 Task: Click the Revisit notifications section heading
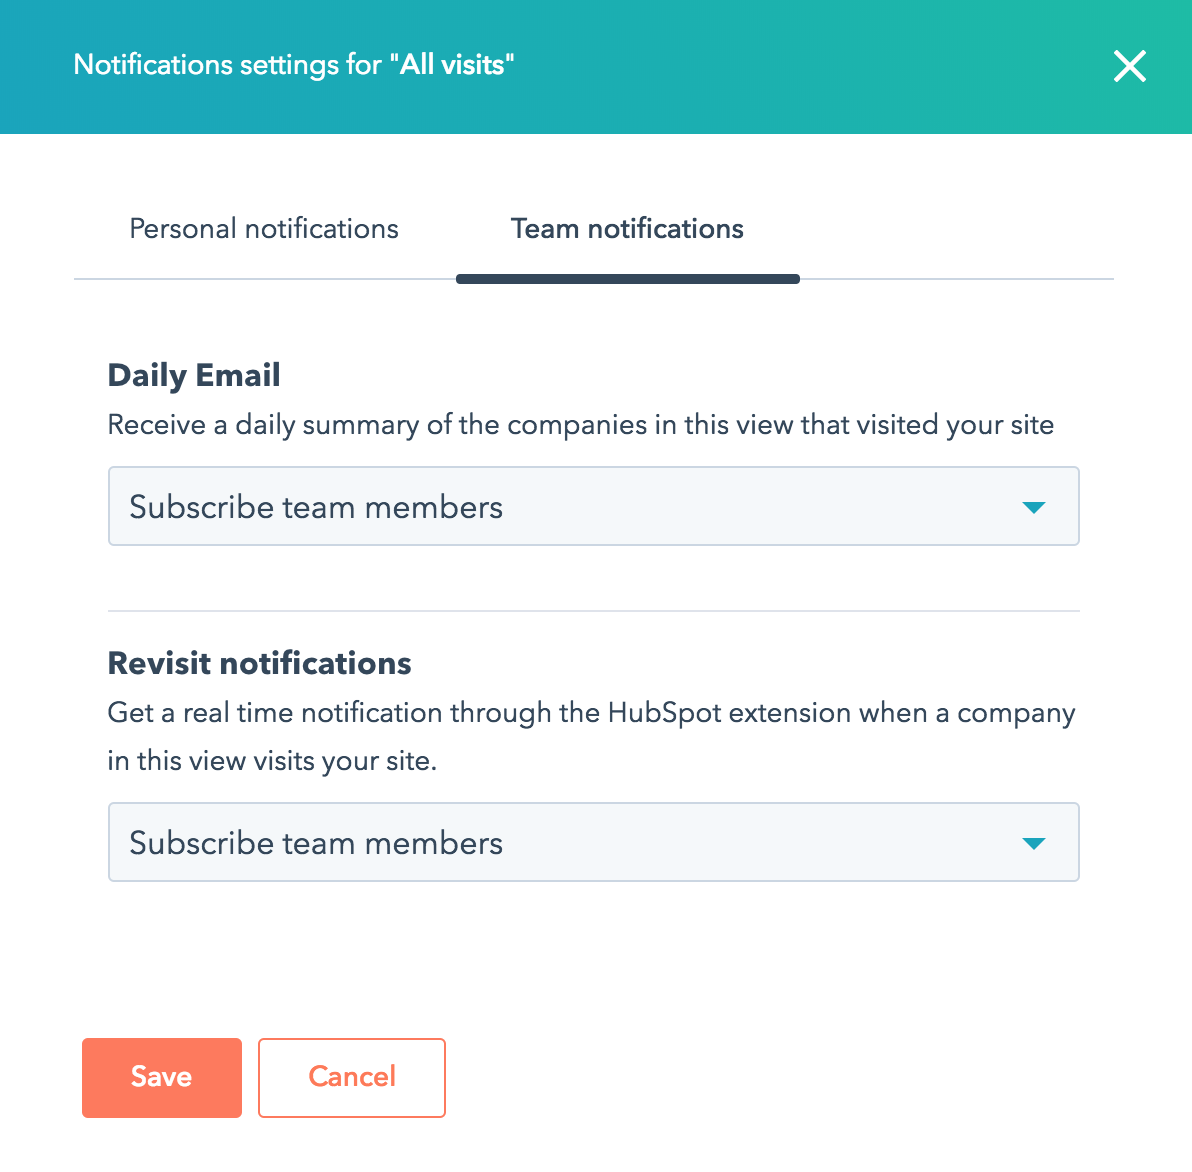click(259, 662)
